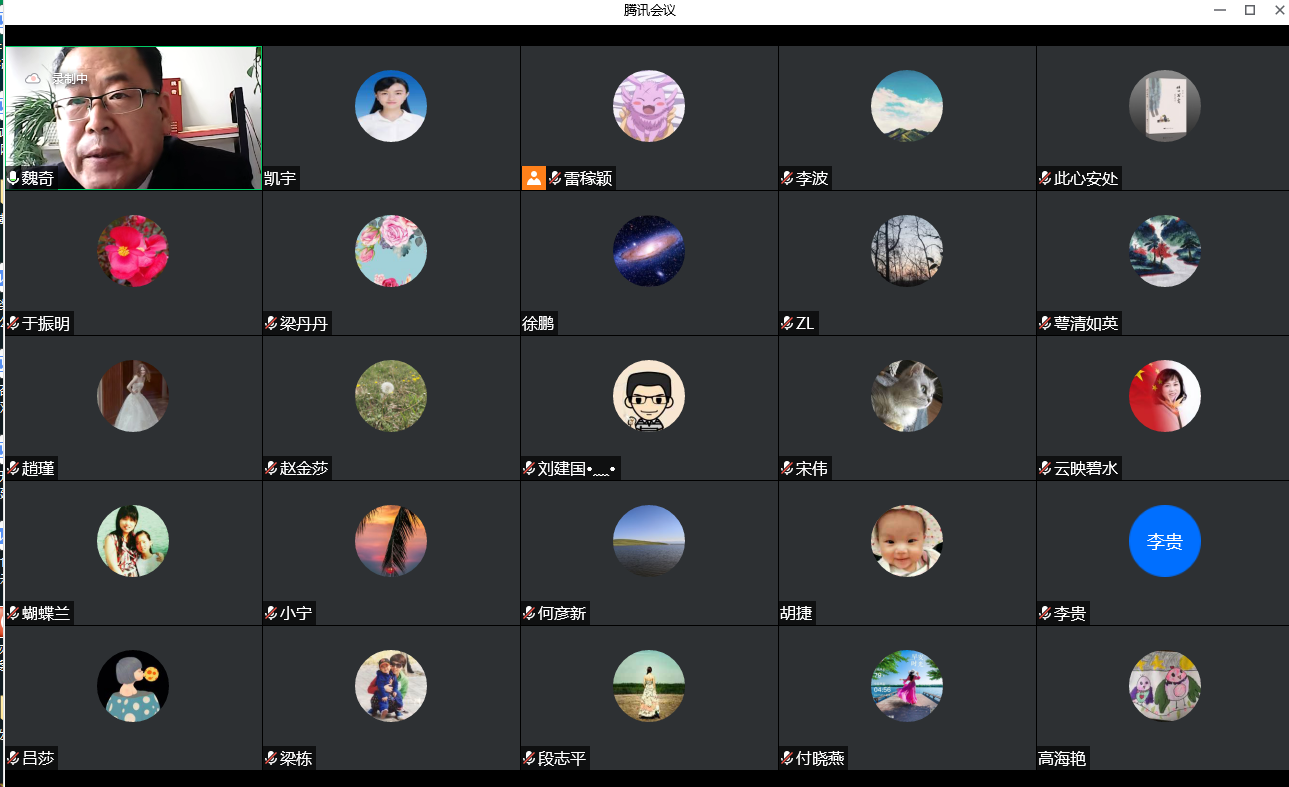Click the cat avatar of 宋伟

[907, 396]
